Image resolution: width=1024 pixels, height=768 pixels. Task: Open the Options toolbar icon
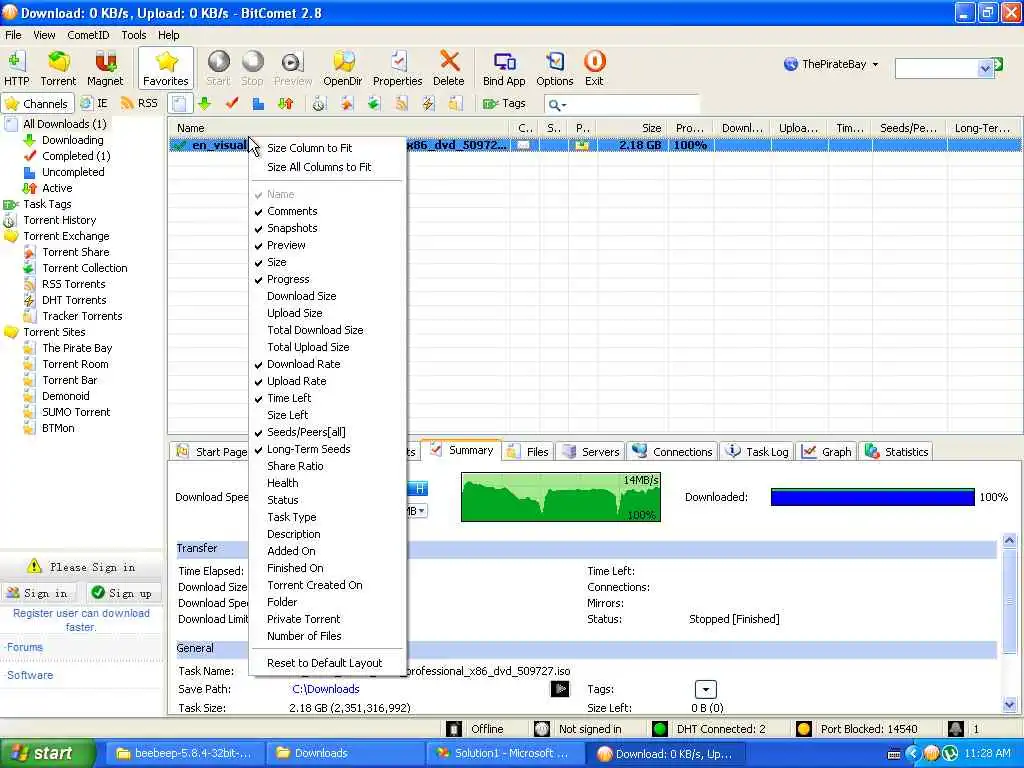[554, 68]
